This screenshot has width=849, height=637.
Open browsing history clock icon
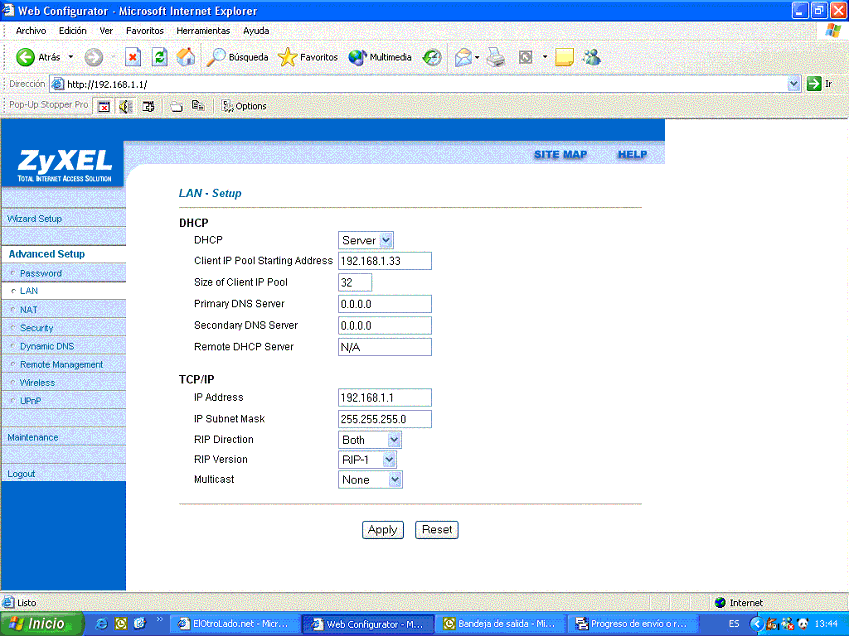432,57
